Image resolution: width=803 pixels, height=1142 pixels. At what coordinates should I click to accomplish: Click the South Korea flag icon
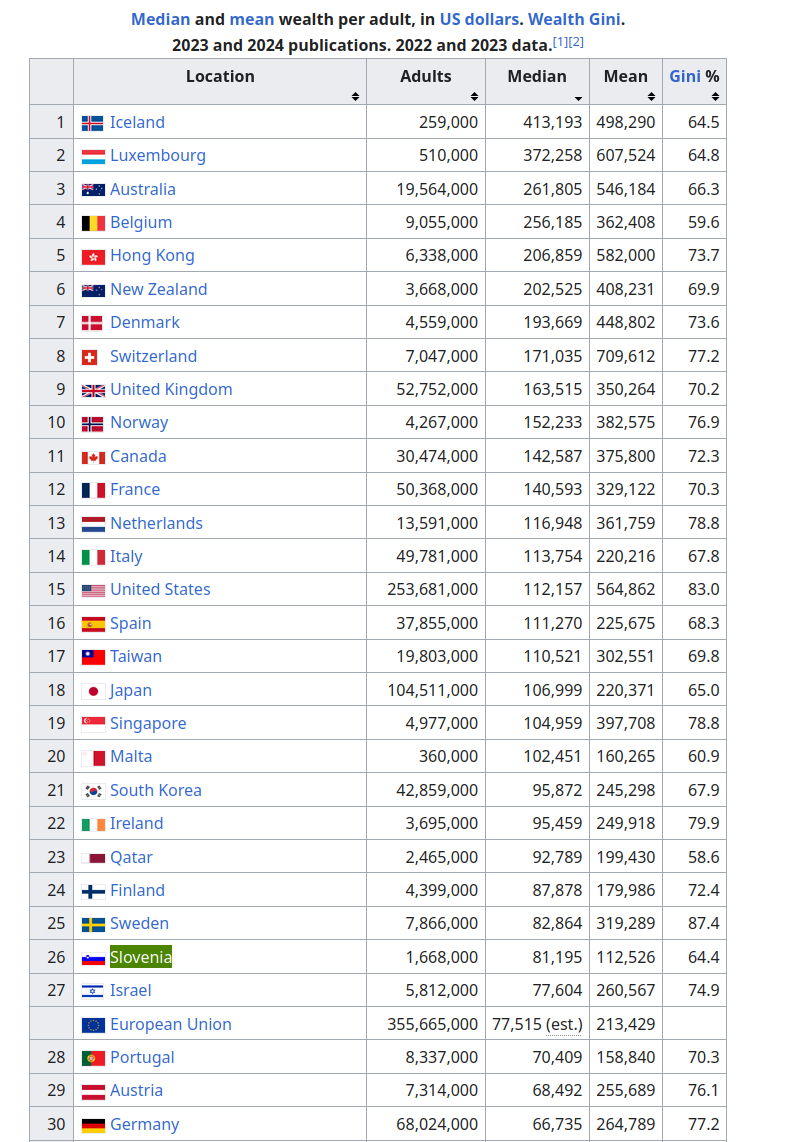coord(92,791)
